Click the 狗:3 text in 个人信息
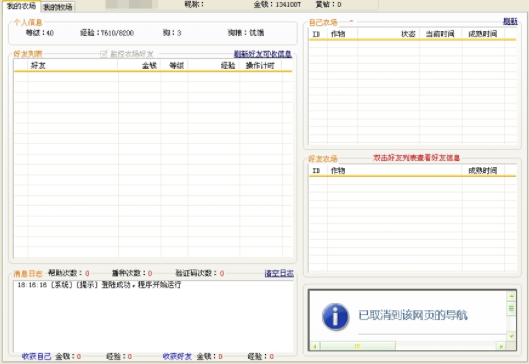 coord(172,33)
